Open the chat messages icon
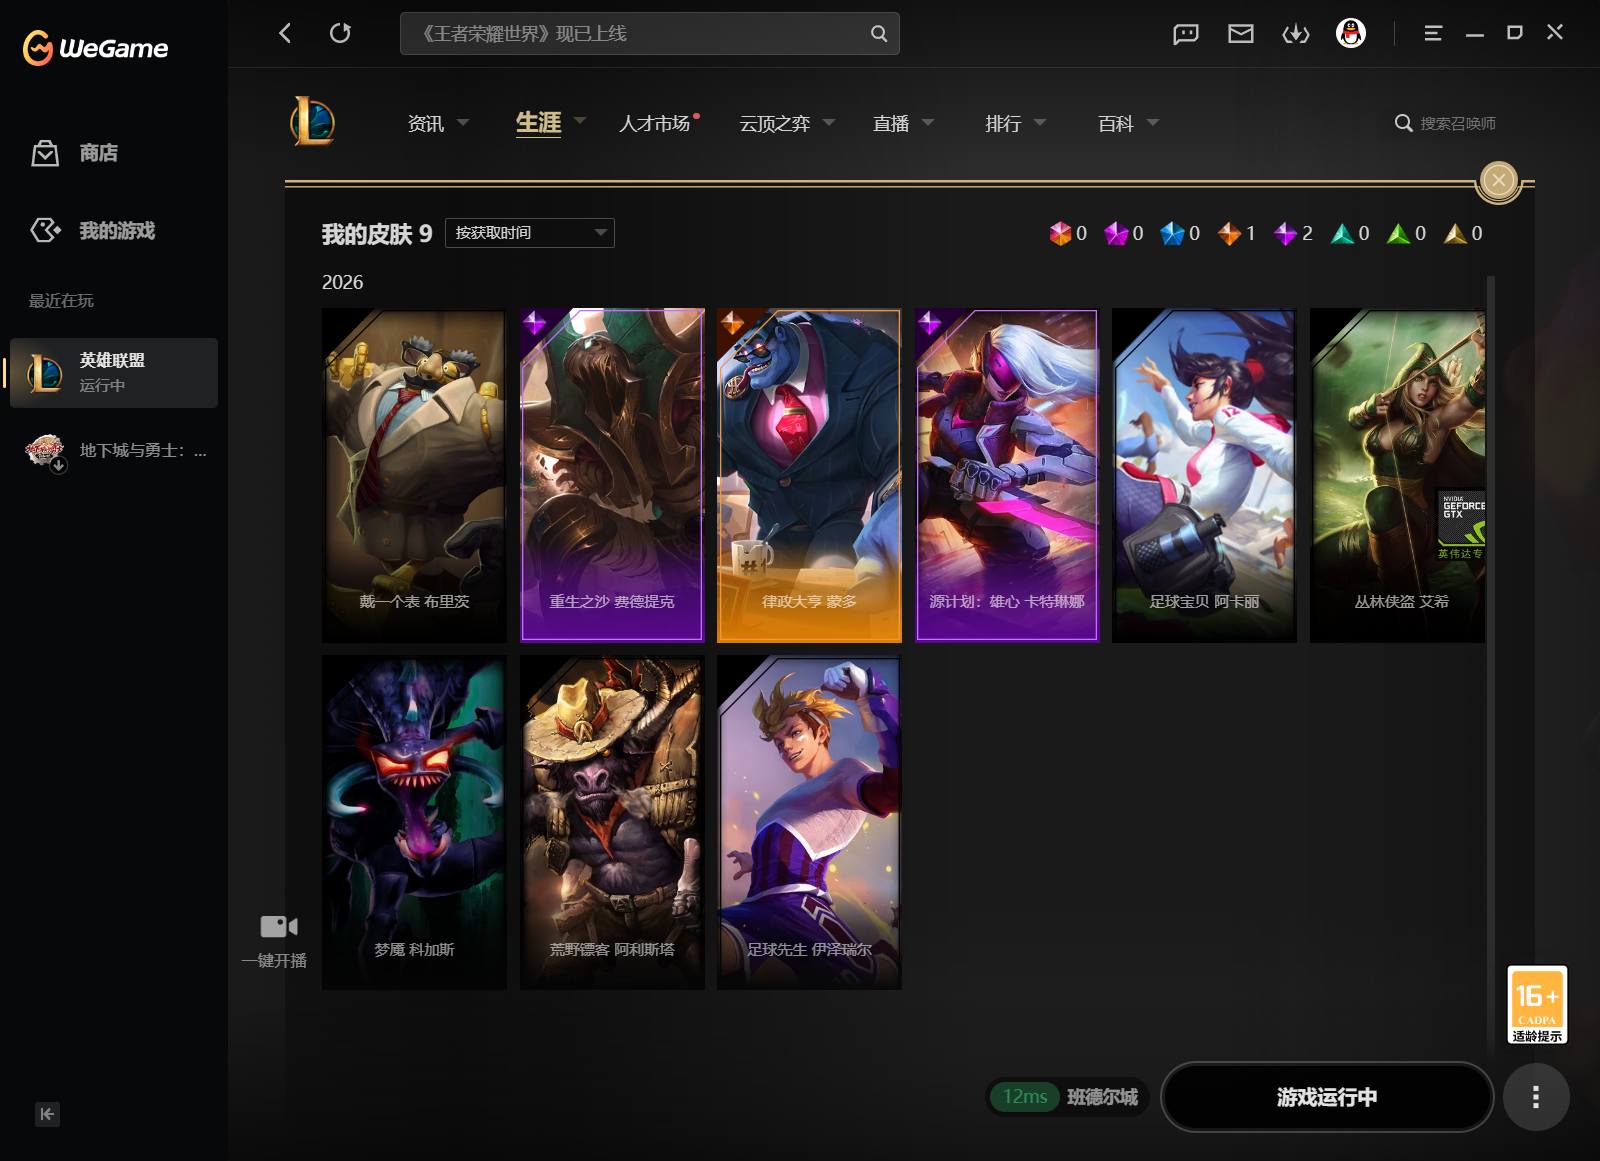Screen dimensions: 1600x1161 [x=1185, y=34]
